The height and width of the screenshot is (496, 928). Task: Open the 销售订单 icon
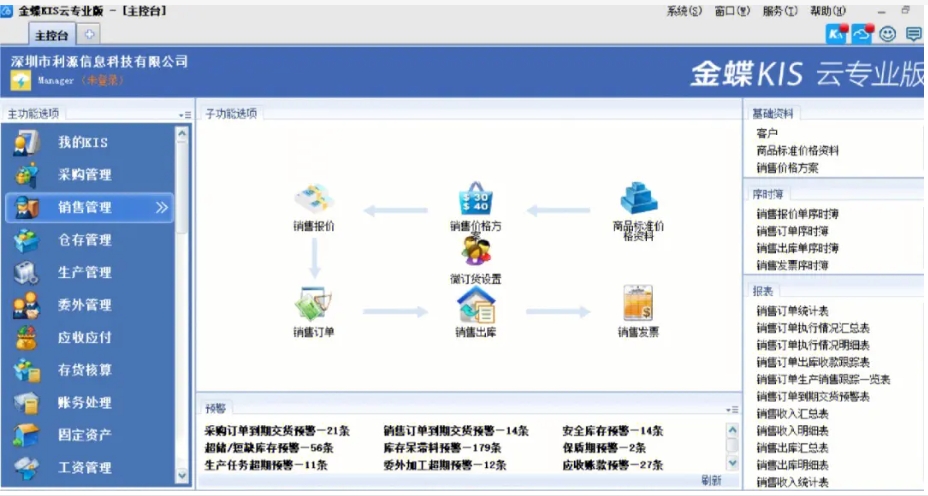(x=314, y=304)
